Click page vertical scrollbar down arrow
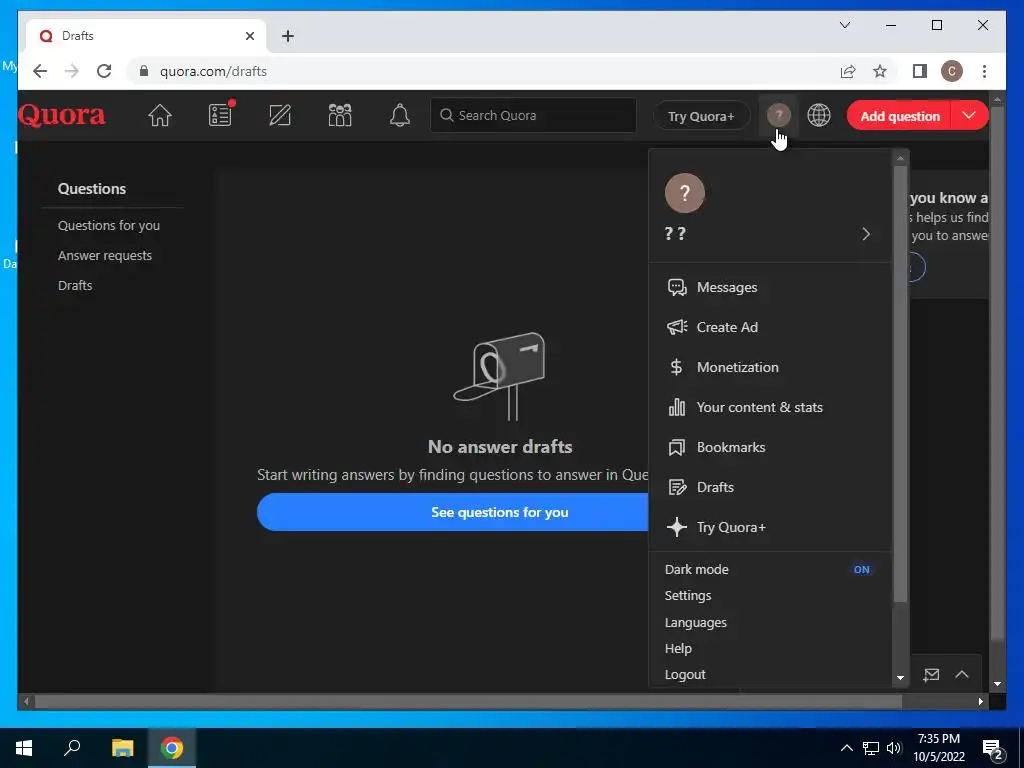Image resolution: width=1024 pixels, height=768 pixels. point(997,684)
